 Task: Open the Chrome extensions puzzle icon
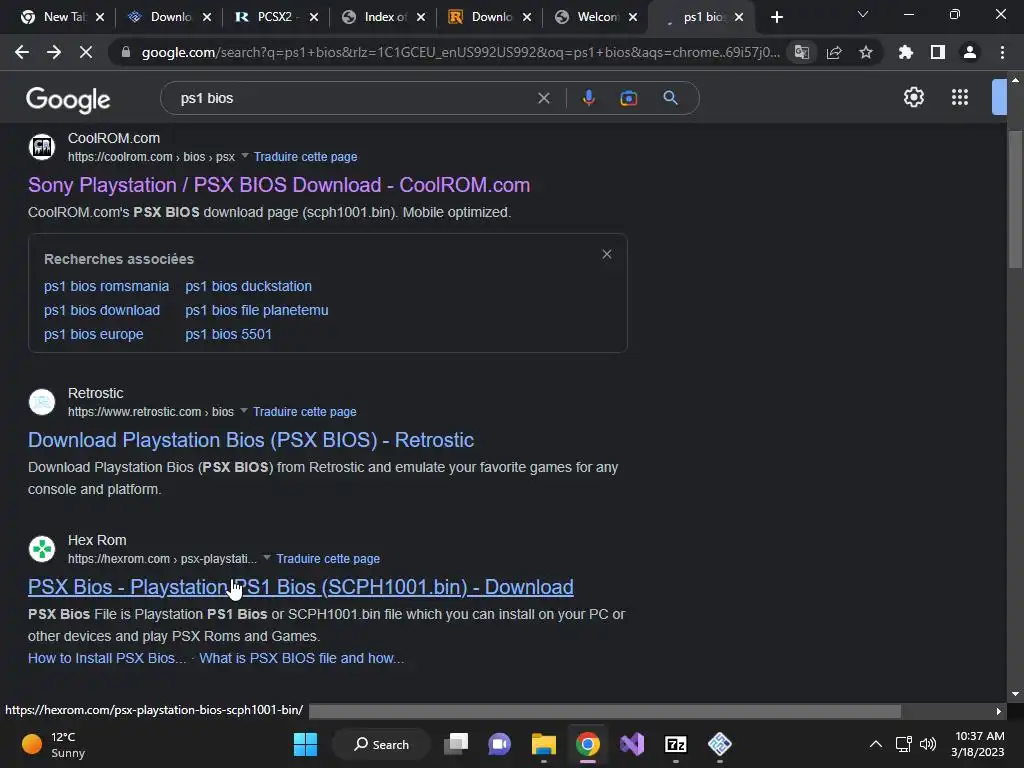905,52
